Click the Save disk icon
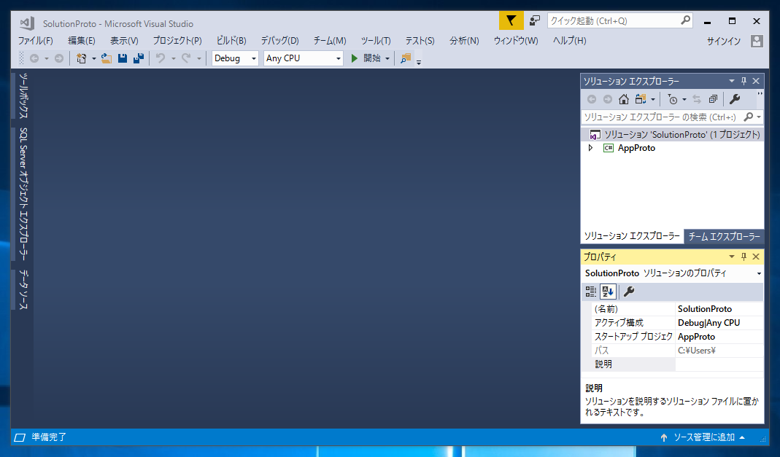This screenshot has width=780, height=457. coord(122,58)
